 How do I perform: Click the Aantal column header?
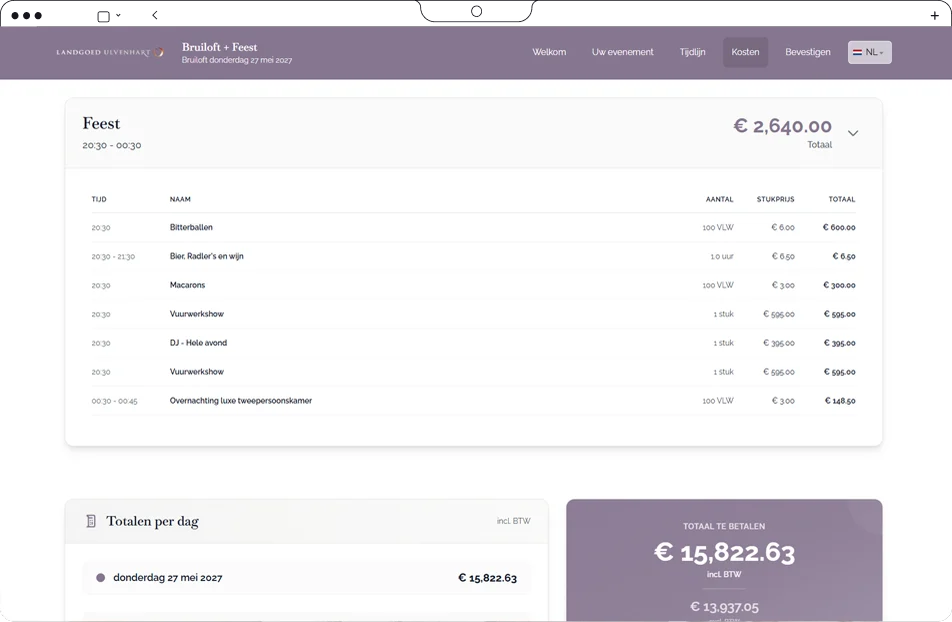pos(719,199)
